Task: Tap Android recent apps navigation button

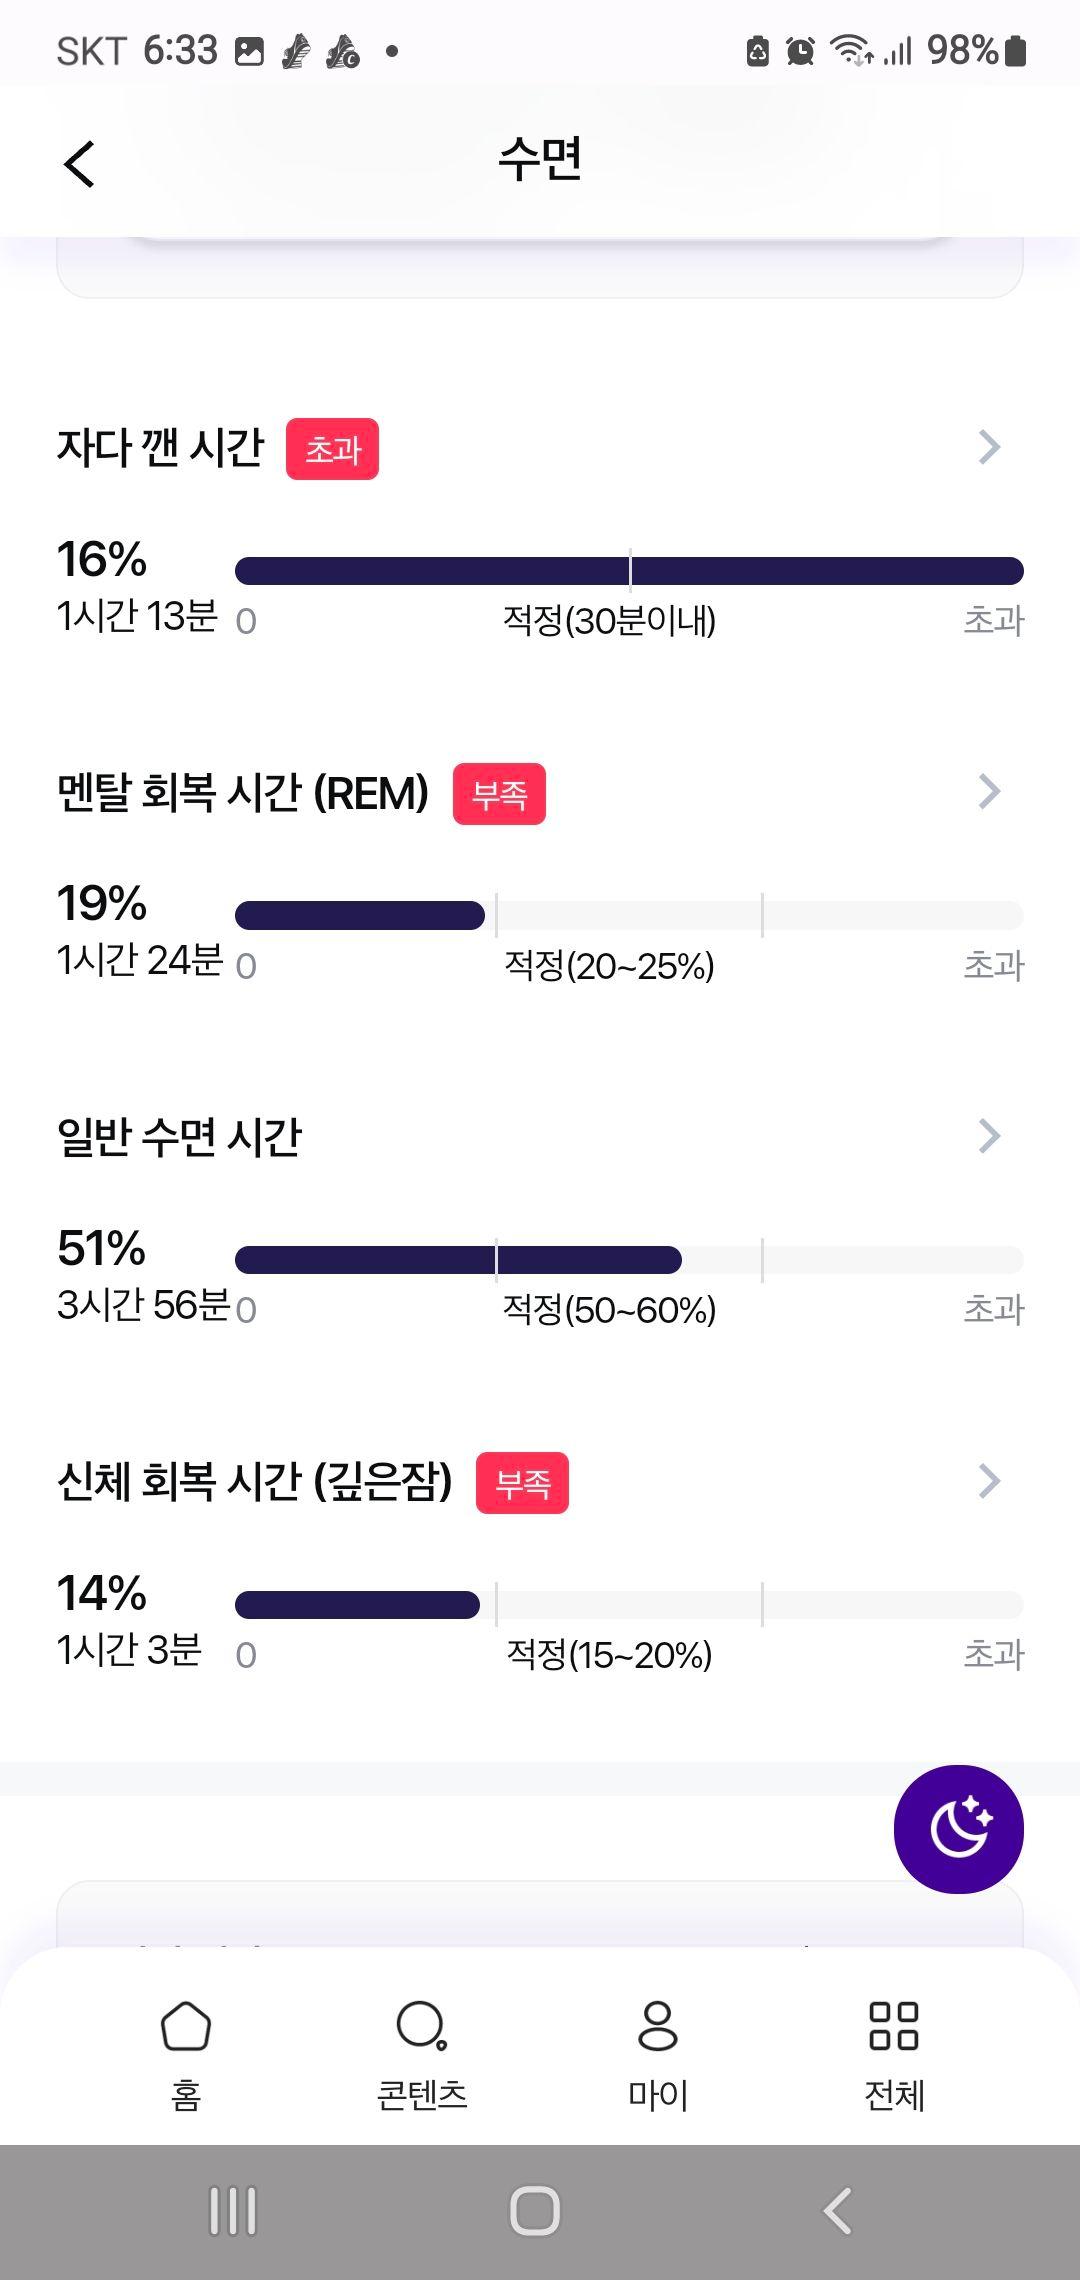Action: [233, 2211]
